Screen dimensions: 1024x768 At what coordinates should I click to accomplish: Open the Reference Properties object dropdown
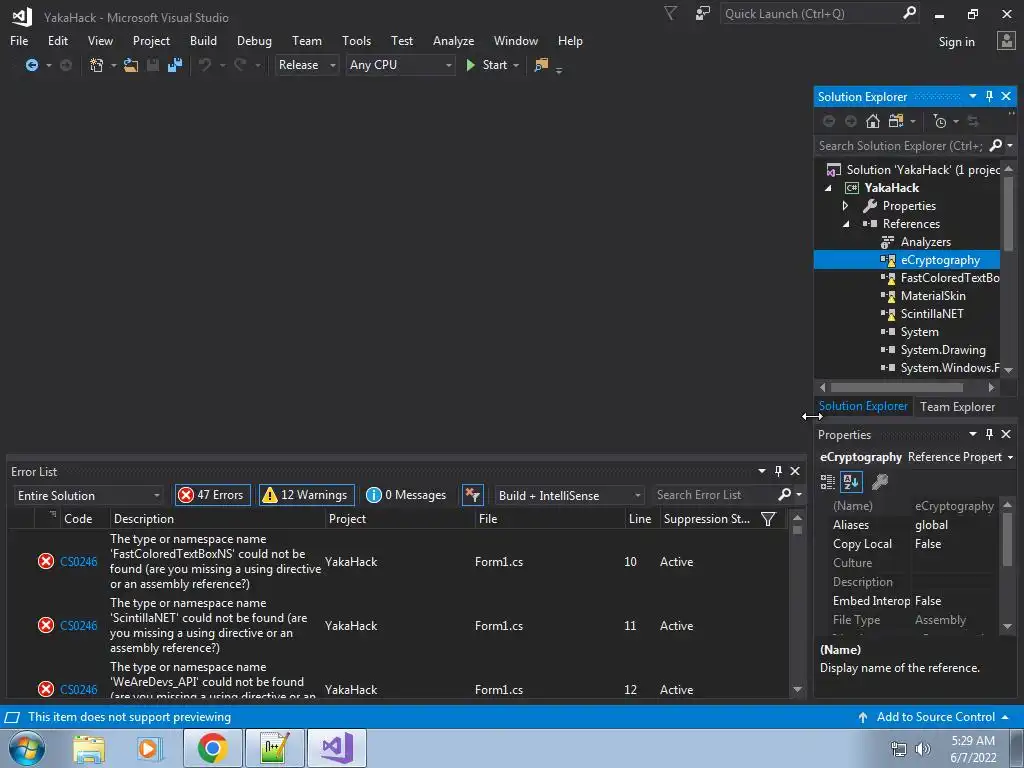[x=1011, y=457]
